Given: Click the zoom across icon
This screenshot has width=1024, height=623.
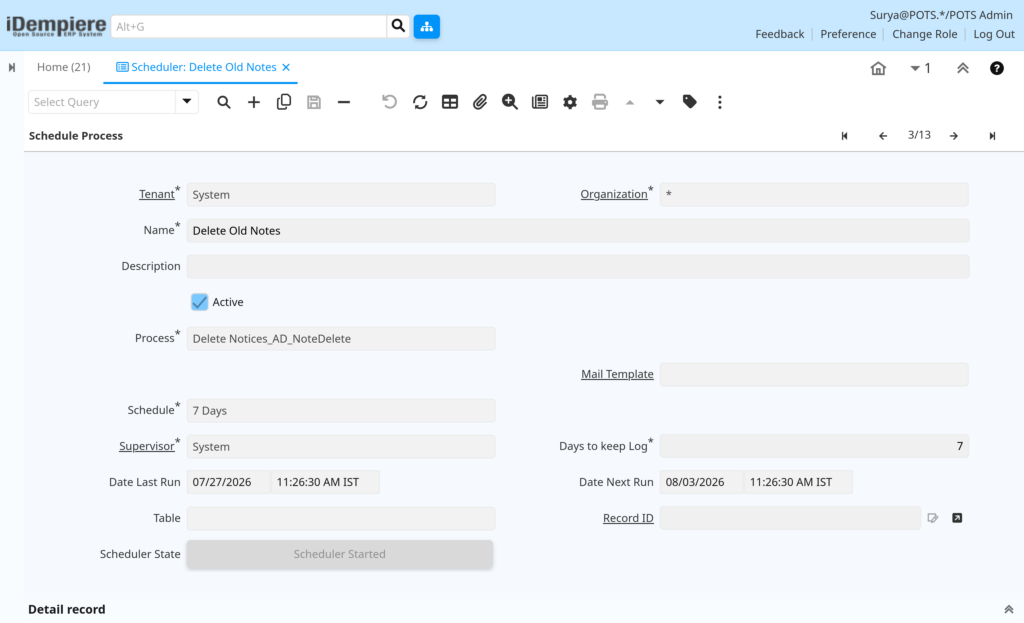Looking at the screenshot, I should 510,102.
